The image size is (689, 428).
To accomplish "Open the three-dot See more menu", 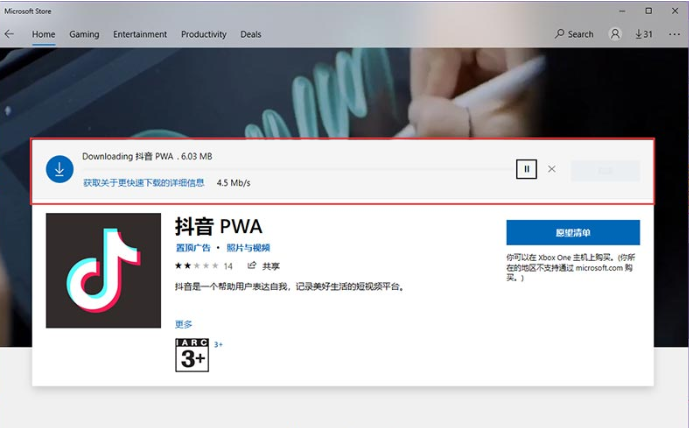I will pos(673,34).
